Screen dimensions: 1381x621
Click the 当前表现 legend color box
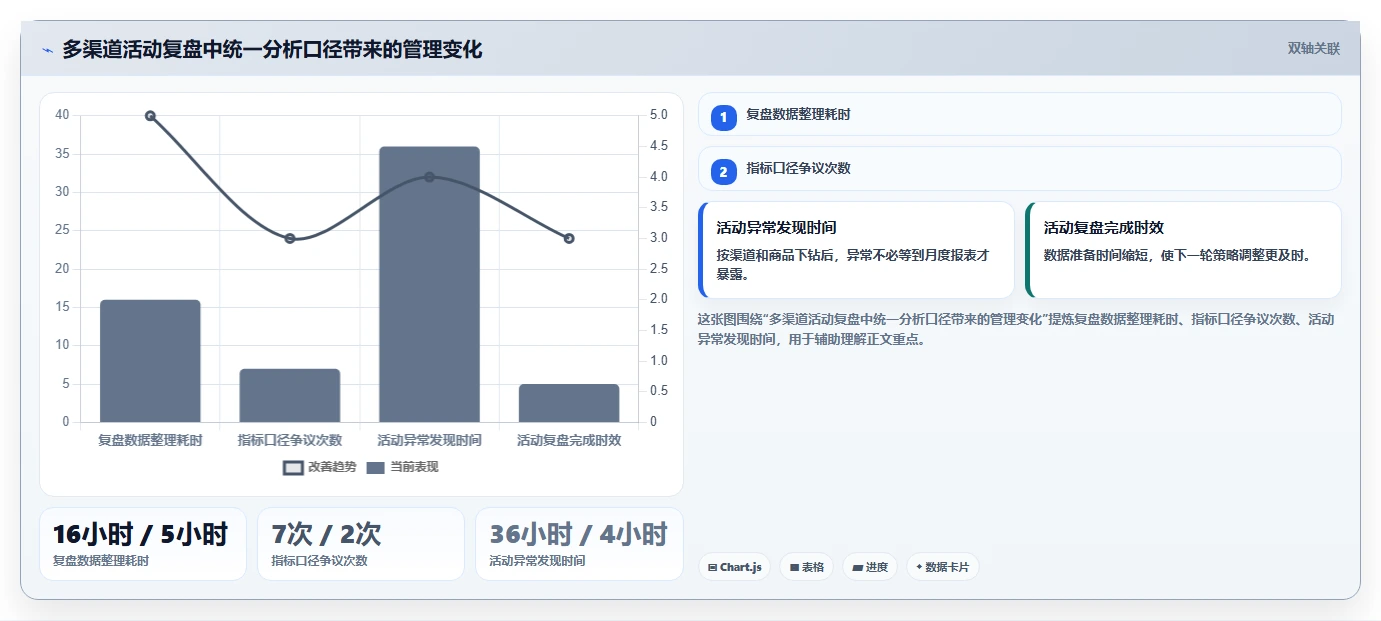[375, 468]
